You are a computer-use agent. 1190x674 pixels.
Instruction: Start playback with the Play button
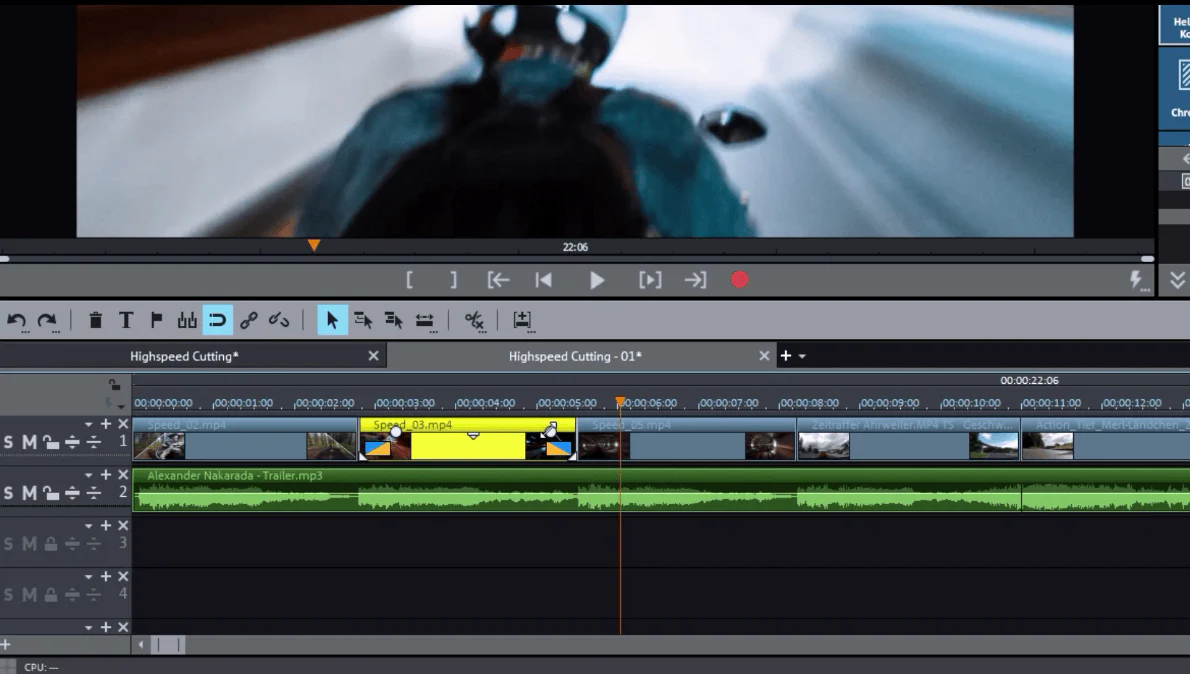(597, 280)
